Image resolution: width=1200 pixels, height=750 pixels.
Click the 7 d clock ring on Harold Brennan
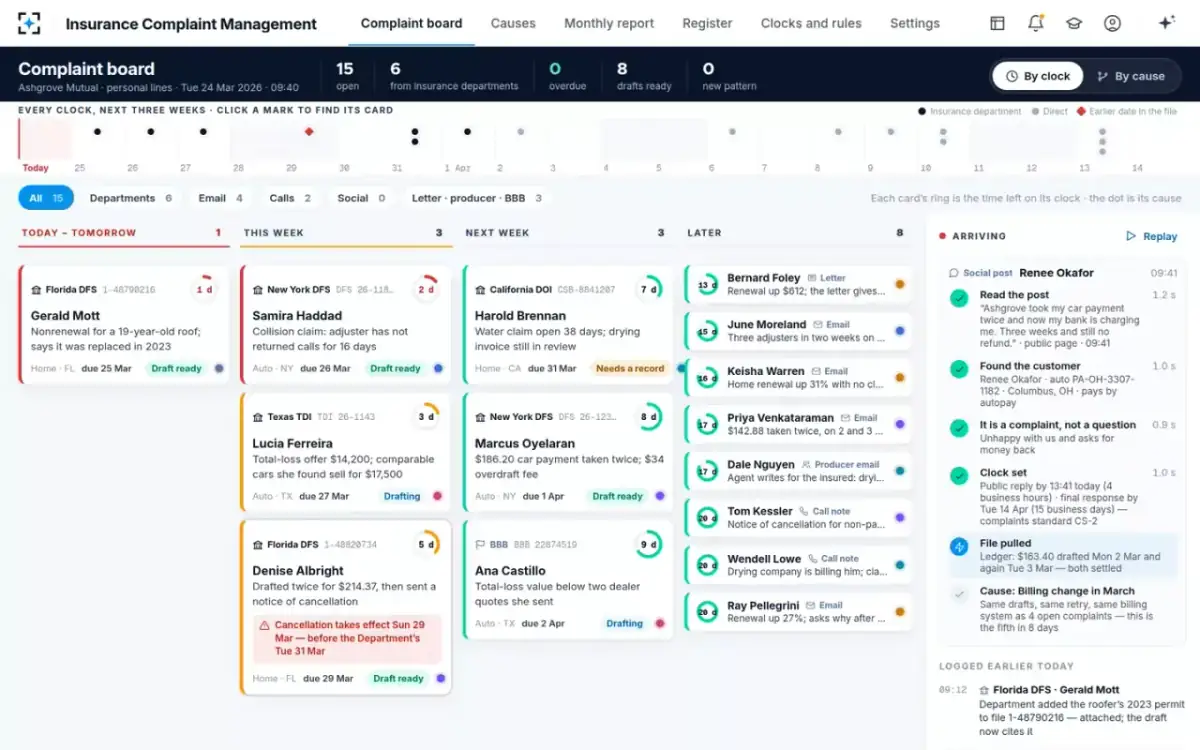point(648,289)
